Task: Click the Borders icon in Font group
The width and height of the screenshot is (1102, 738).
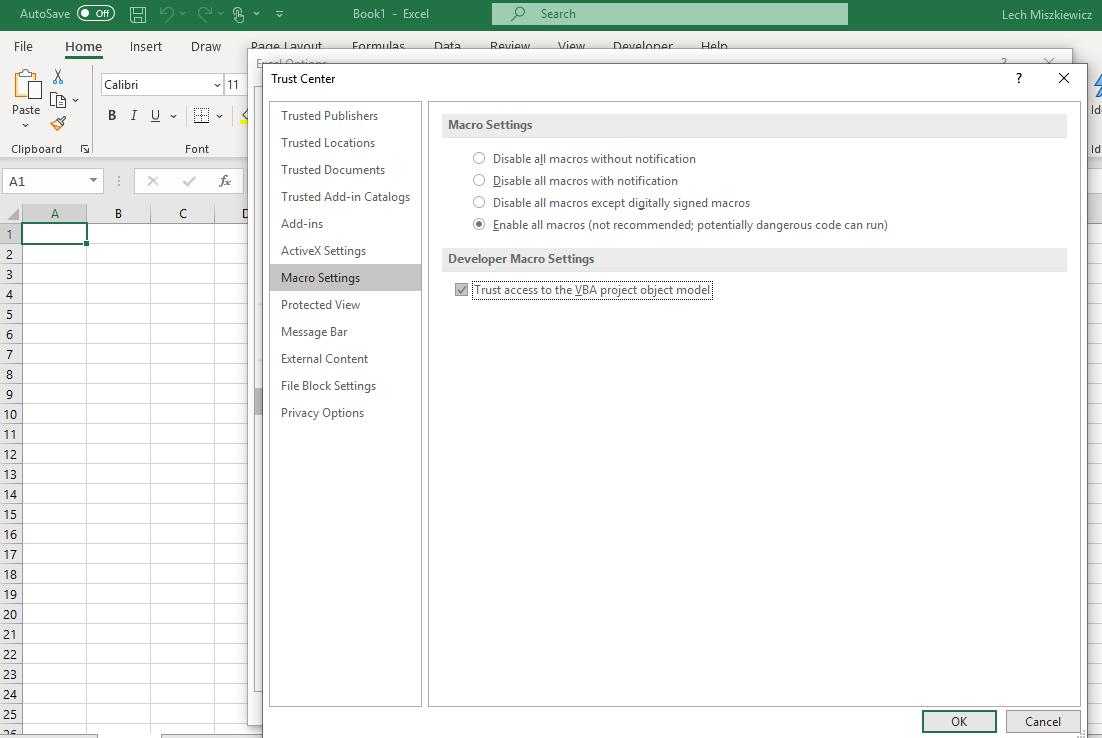Action: (x=201, y=116)
